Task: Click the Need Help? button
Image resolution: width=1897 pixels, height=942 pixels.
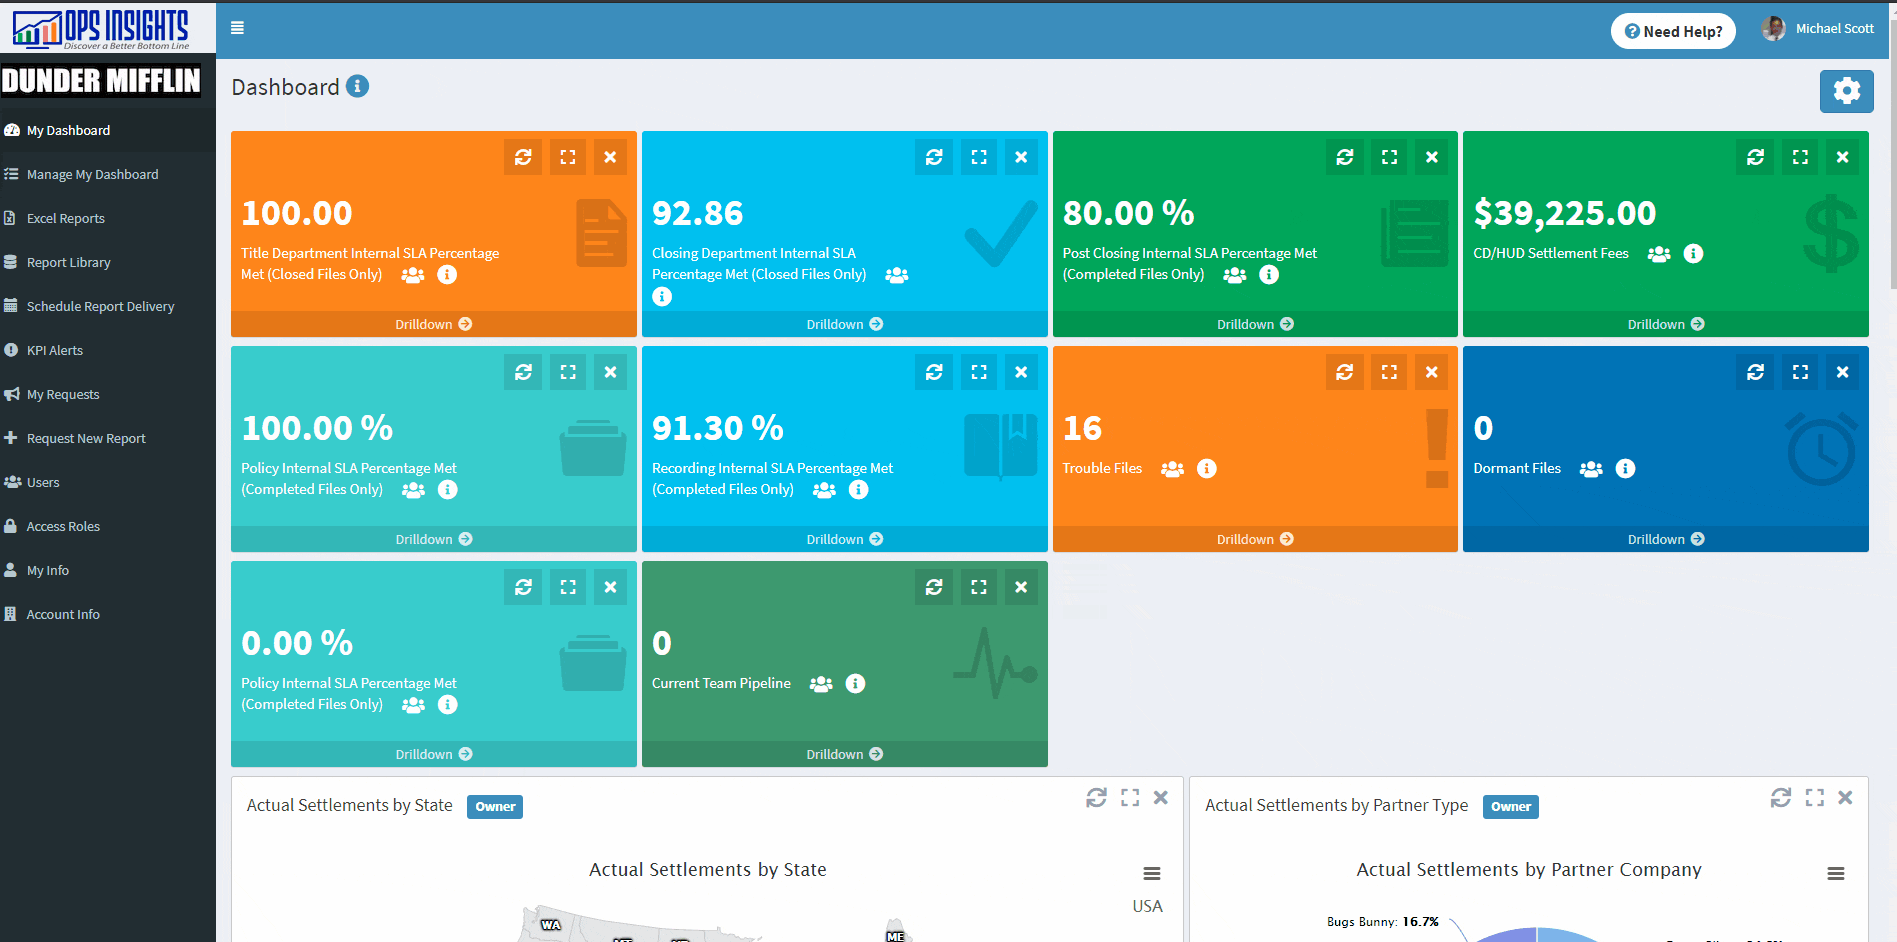Action: (1673, 31)
